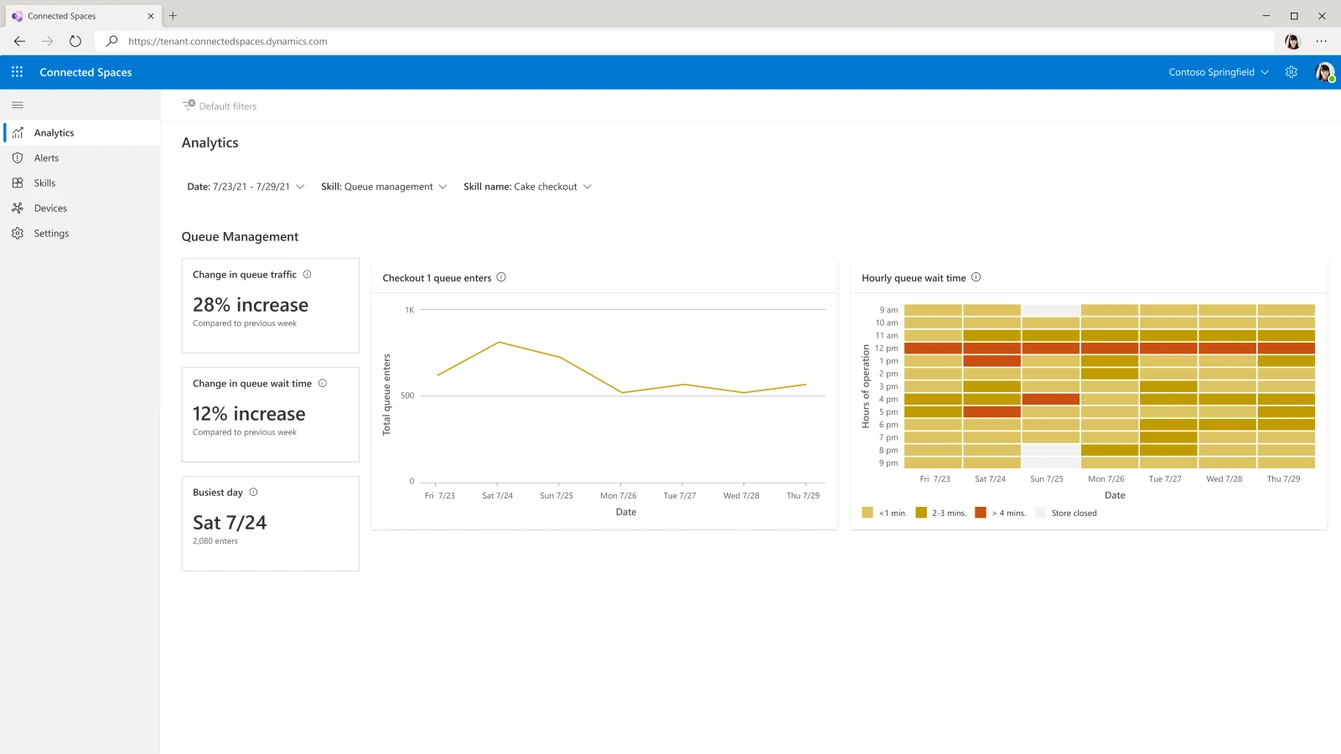Open settings gear in blue header
Viewport: 1341px width, 754px height.
[1291, 72]
